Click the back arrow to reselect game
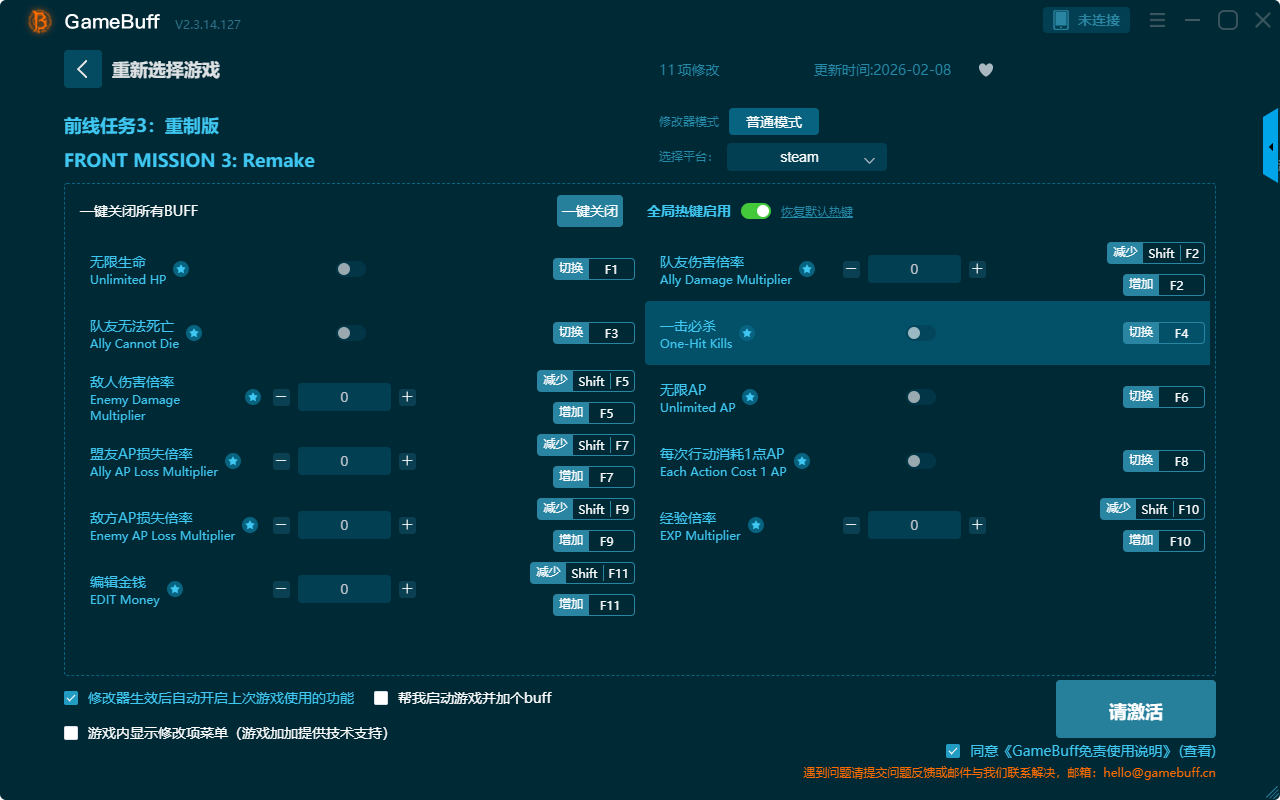1280x800 pixels. 83,69
